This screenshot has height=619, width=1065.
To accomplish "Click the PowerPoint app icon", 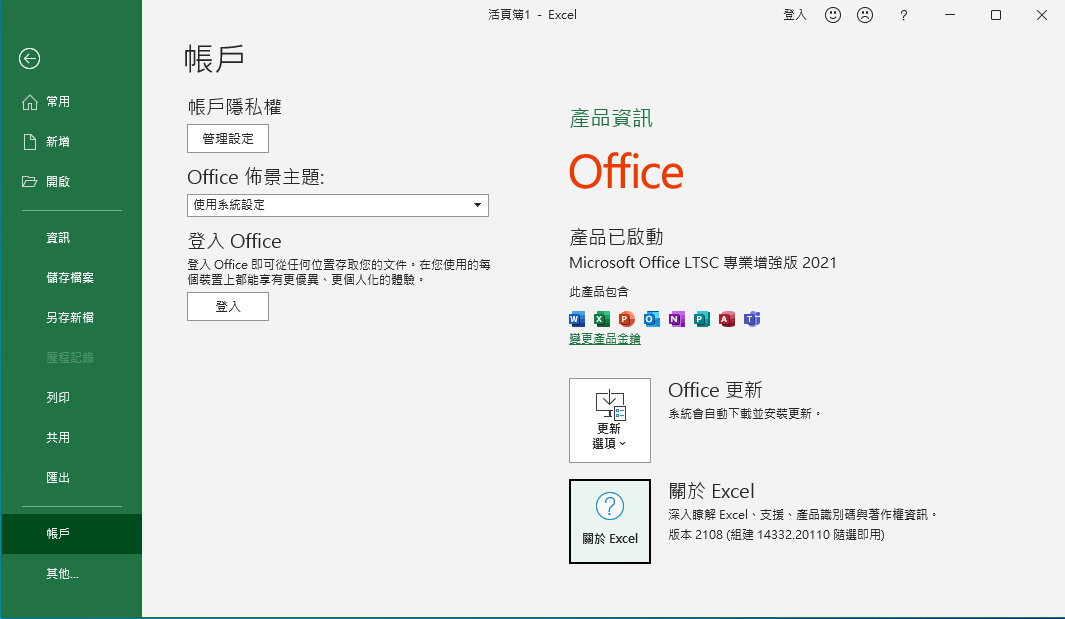I will [627, 319].
